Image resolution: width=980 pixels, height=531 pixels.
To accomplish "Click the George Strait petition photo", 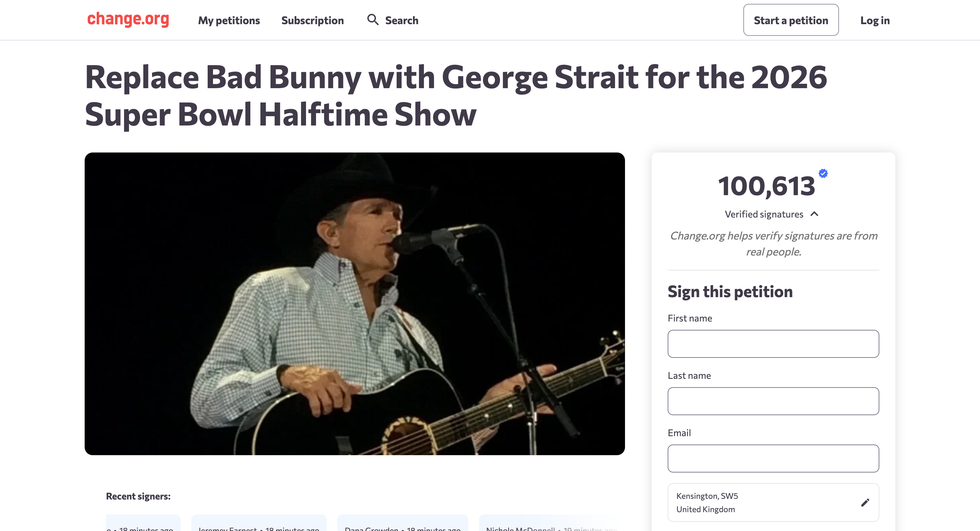I will [354, 303].
